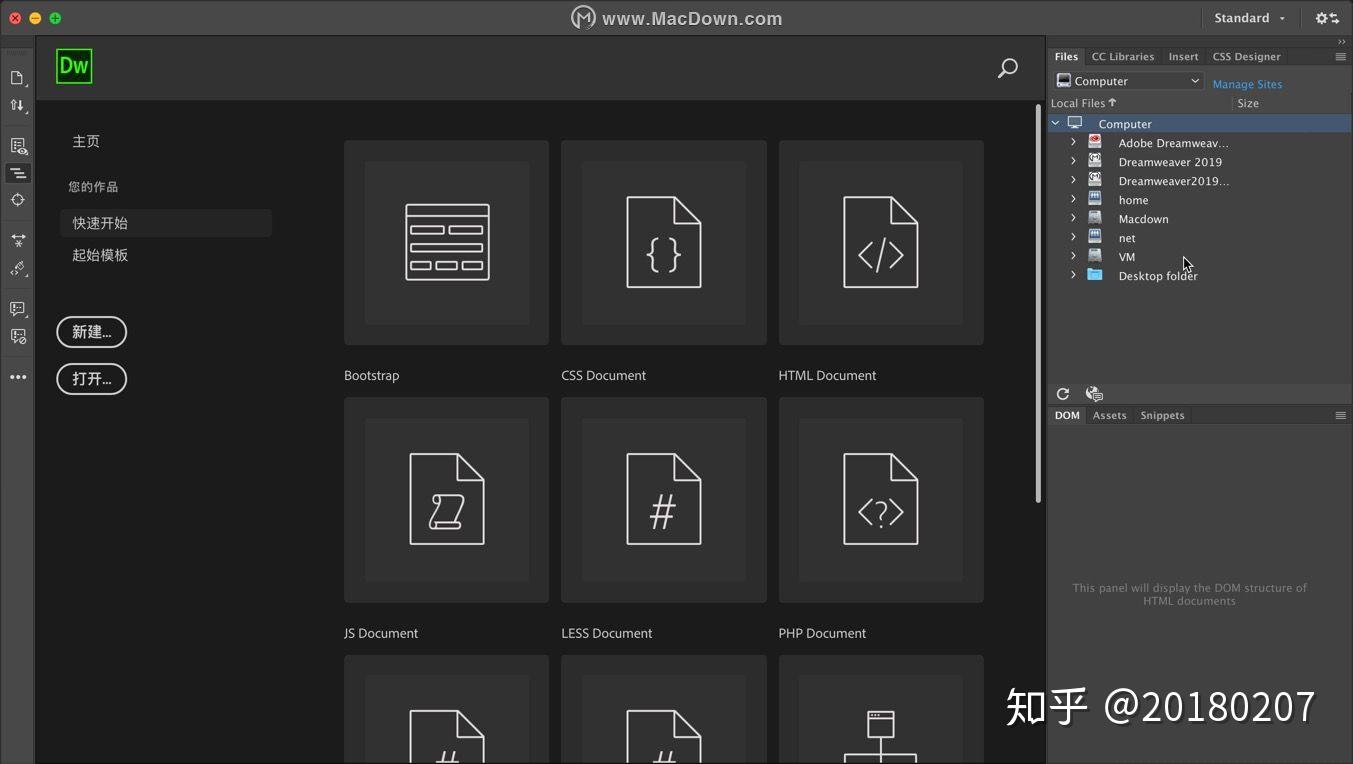Click the 新建… button
The image size is (1353, 764).
click(91, 331)
